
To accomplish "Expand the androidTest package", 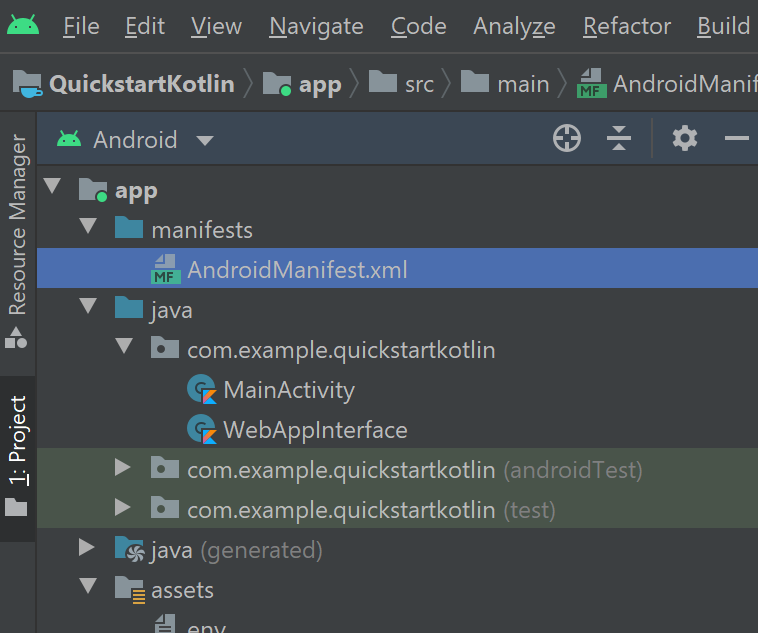I will pos(123,468).
